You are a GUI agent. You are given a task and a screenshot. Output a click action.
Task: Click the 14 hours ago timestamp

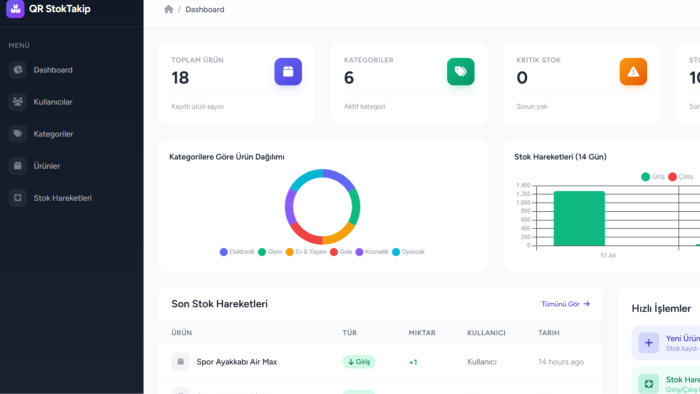pyautogui.click(x=561, y=362)
